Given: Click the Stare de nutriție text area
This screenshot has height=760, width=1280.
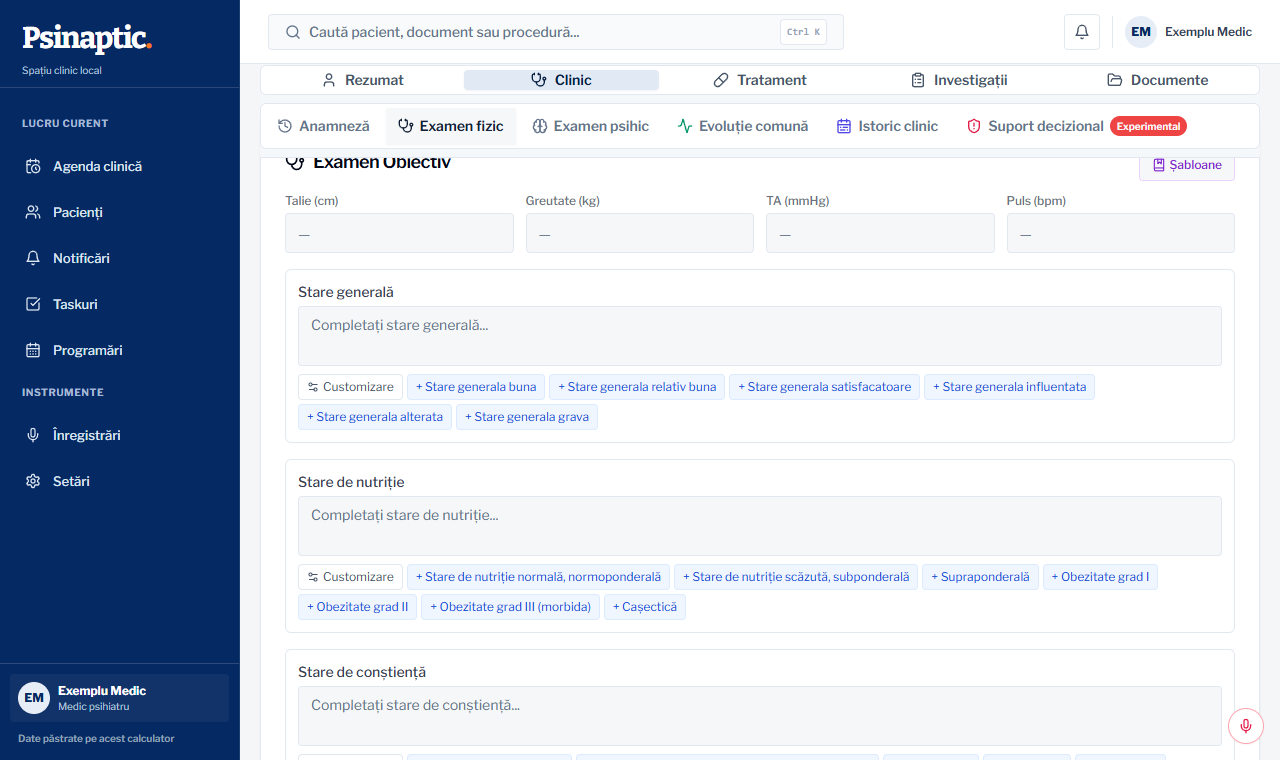Looking at the screenshot, I should (x=760, y=526).
